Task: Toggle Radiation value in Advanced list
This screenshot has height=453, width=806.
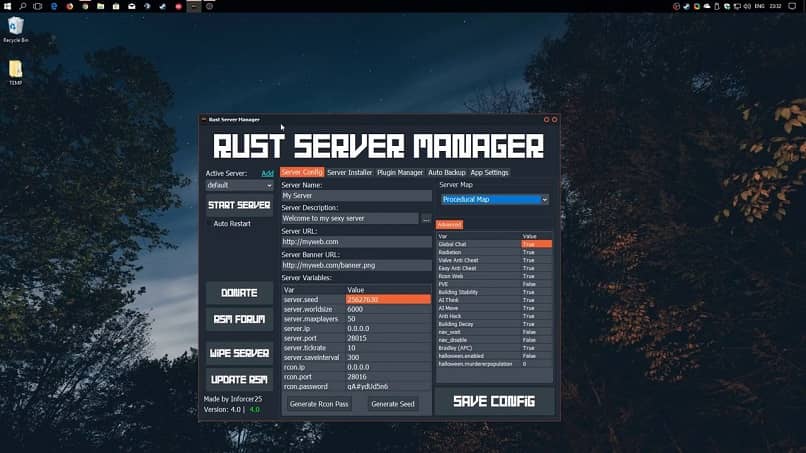Action: click(x=536, y=252)
